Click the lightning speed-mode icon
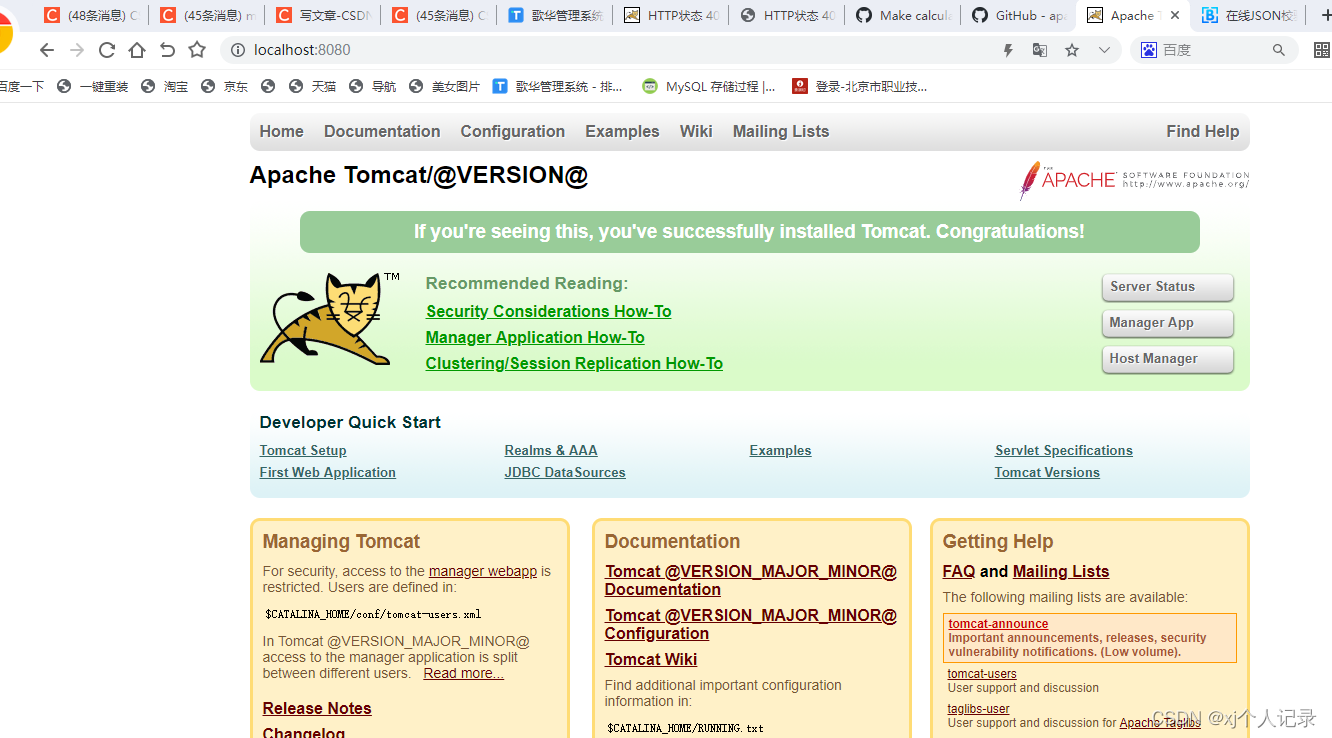The height and width of the screenshot is (738, 1332). coord(1008,50)
